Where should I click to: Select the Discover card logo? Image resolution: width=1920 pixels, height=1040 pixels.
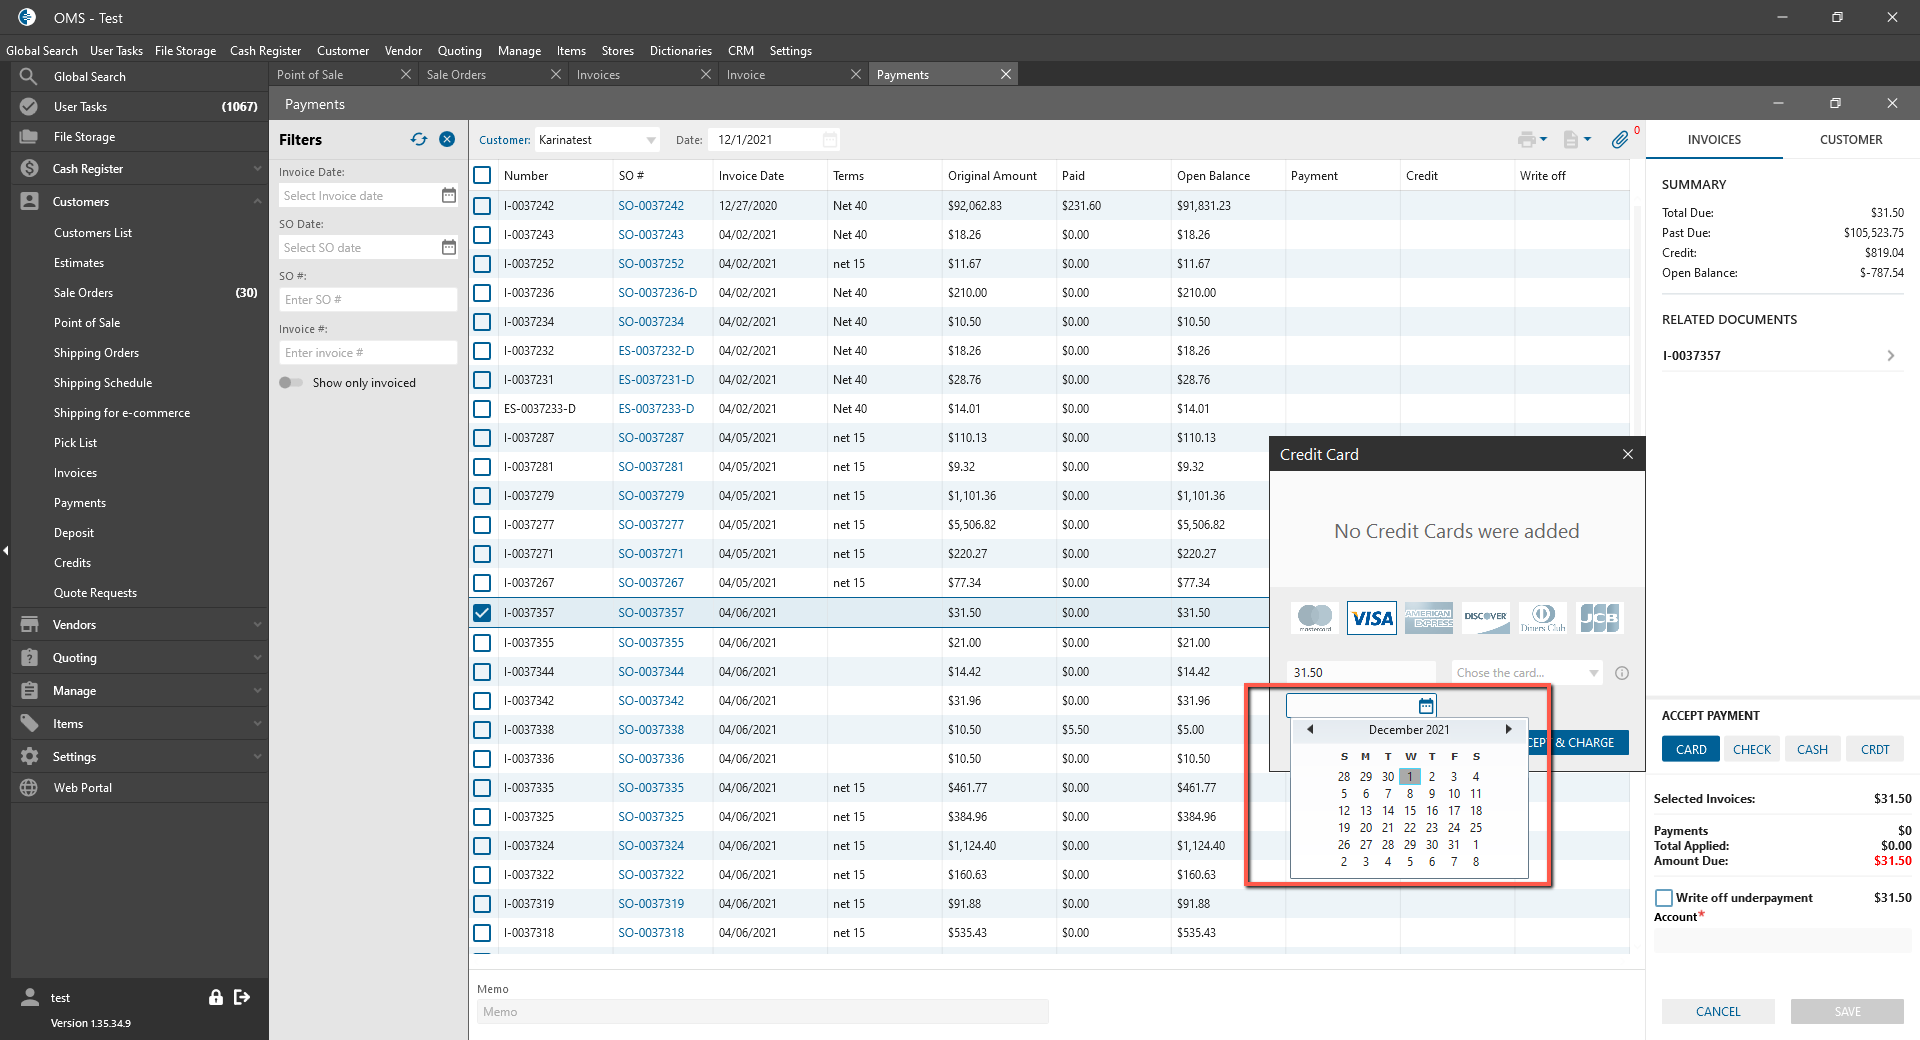pos(1486,618)
